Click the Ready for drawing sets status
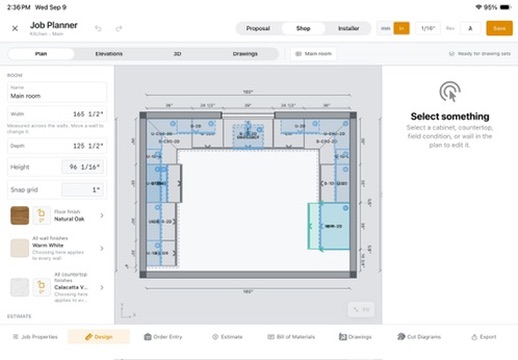 click(x=480, y=54)
